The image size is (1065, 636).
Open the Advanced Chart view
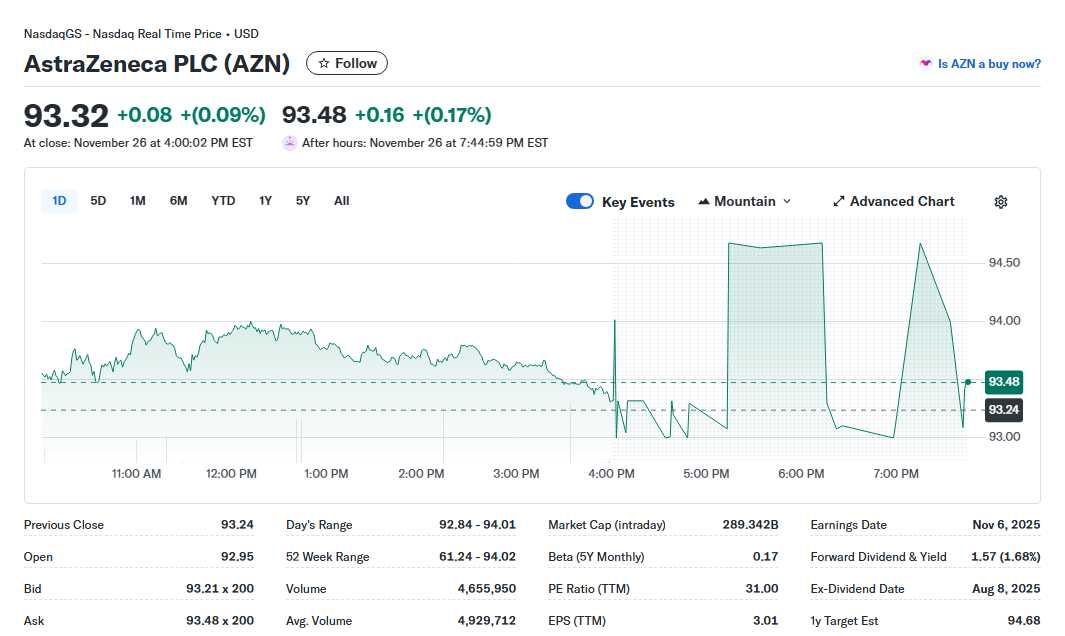pyautogui.click(x=893, y=202)
